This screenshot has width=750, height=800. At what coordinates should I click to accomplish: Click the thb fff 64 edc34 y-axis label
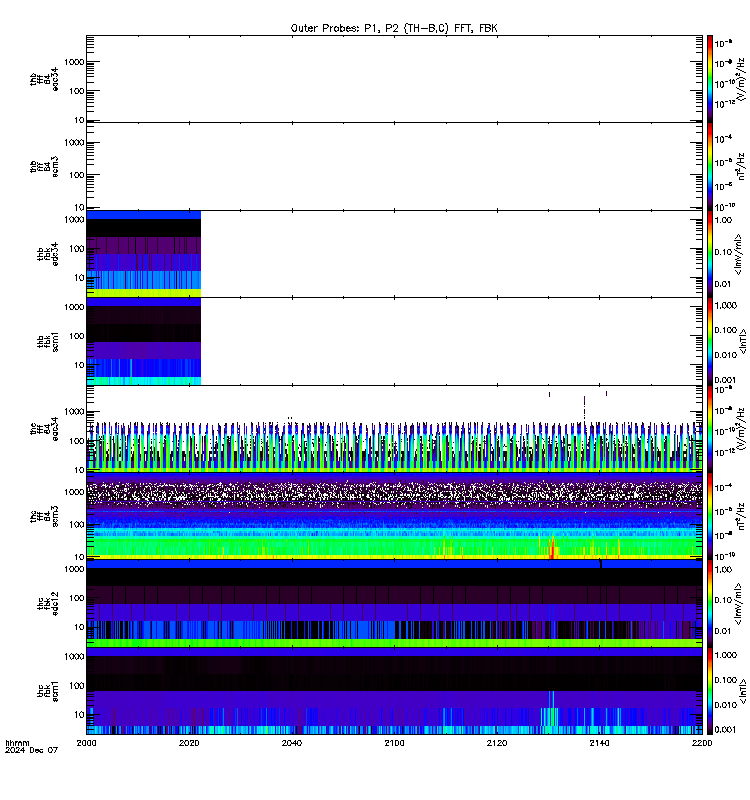coord(44,79)
